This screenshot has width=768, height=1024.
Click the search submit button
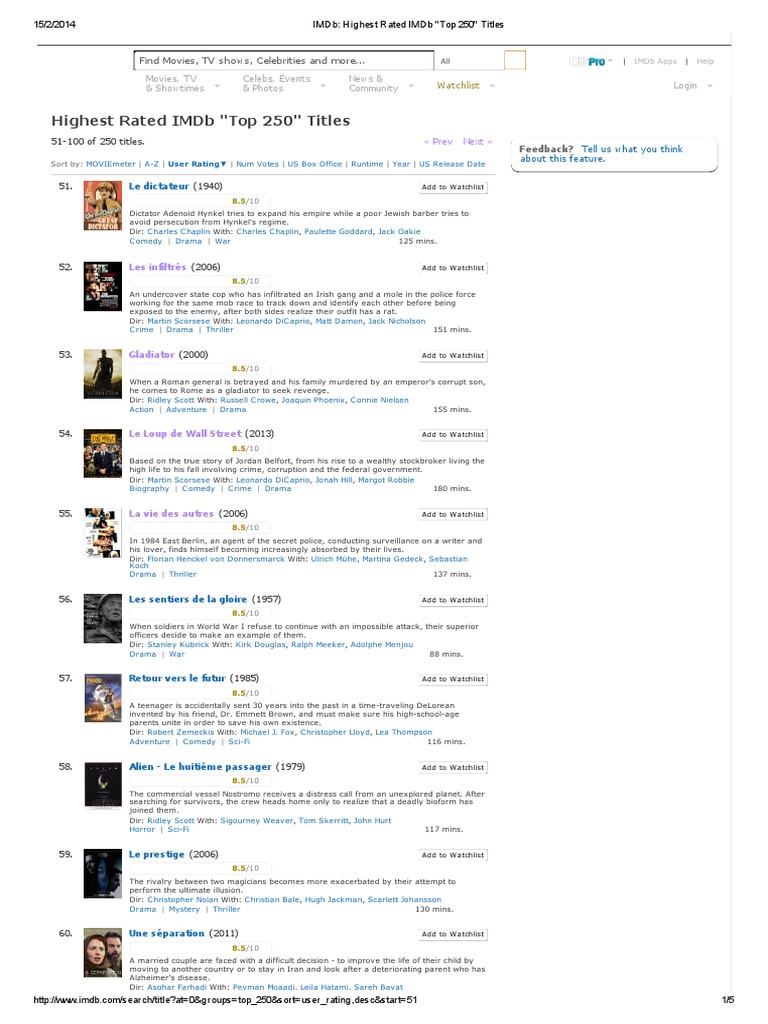[x=515, y=60]
